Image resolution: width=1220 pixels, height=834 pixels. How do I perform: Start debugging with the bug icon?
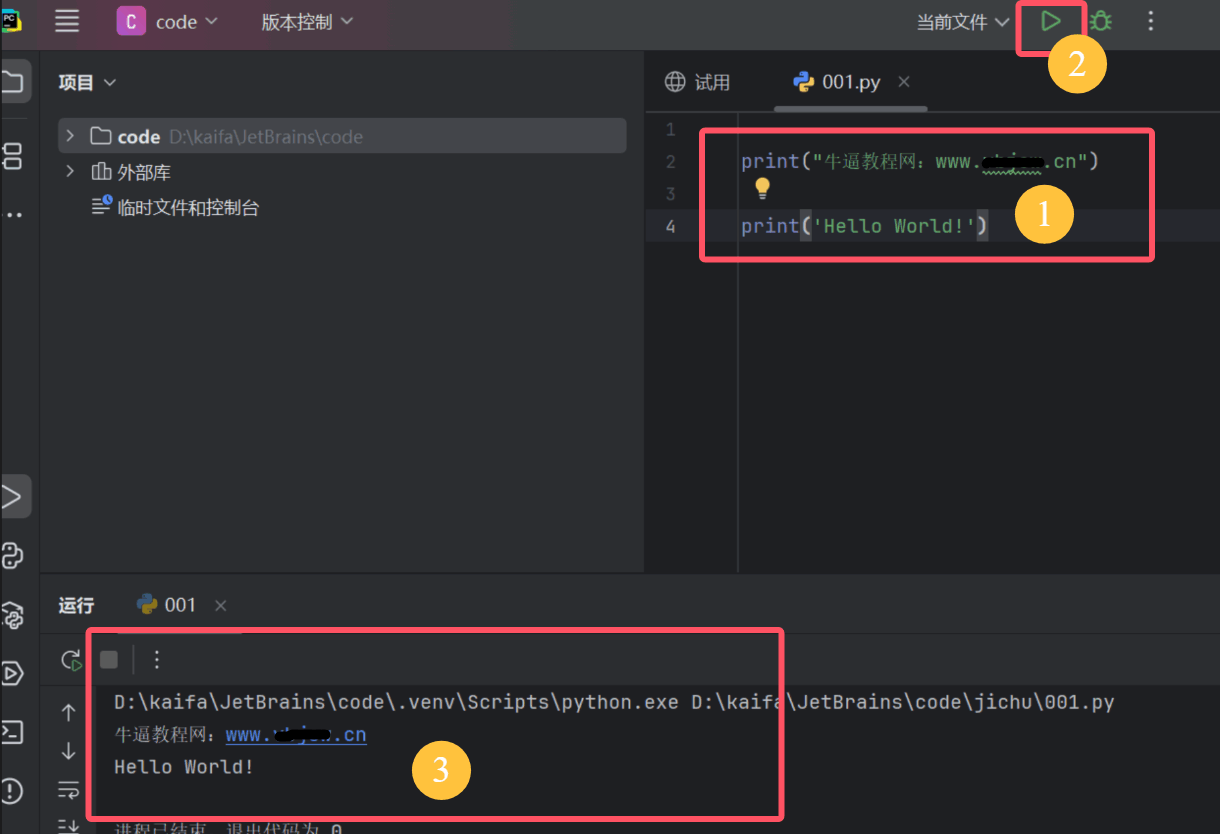coord(1101,21)
